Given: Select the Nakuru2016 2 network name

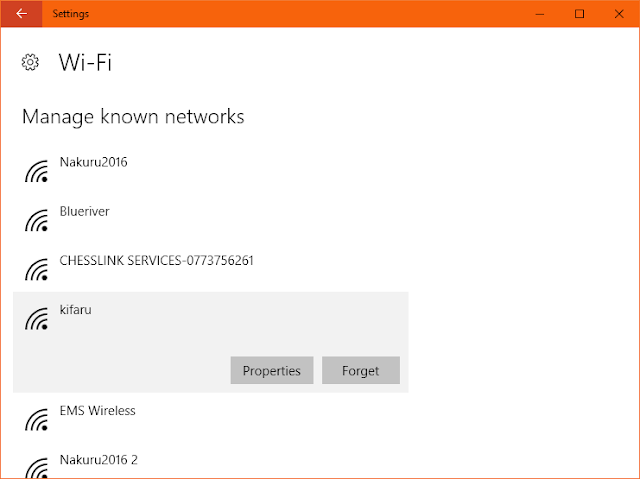Looking at the screenshot, I should coord(99,460).
